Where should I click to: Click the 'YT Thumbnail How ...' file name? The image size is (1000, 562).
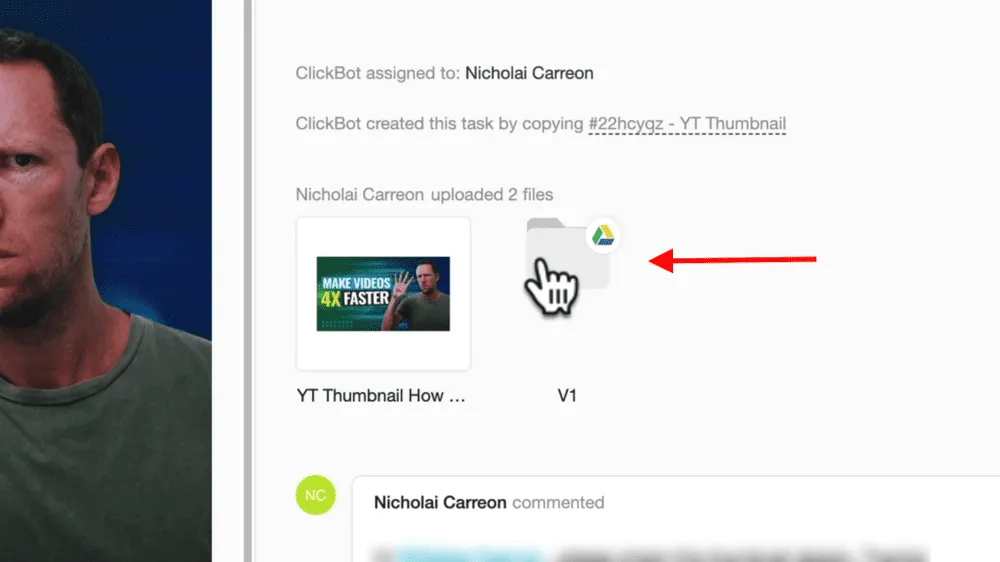(x=381, y=396)
